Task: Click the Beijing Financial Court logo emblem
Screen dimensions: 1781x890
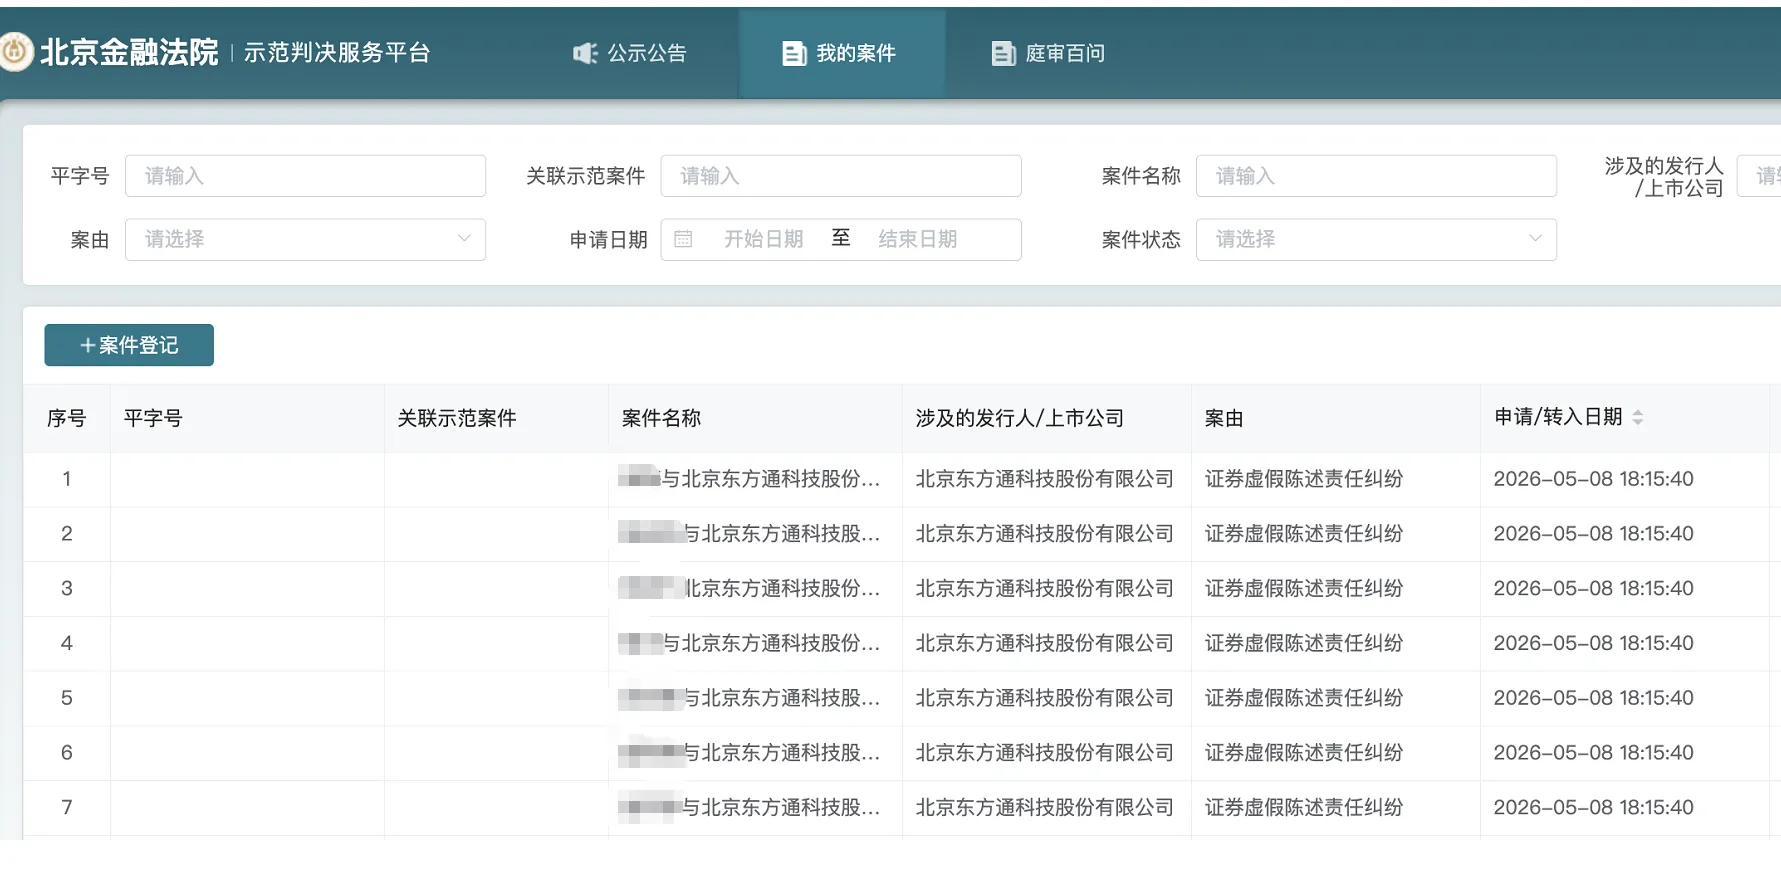Action: tap(16, 52)
